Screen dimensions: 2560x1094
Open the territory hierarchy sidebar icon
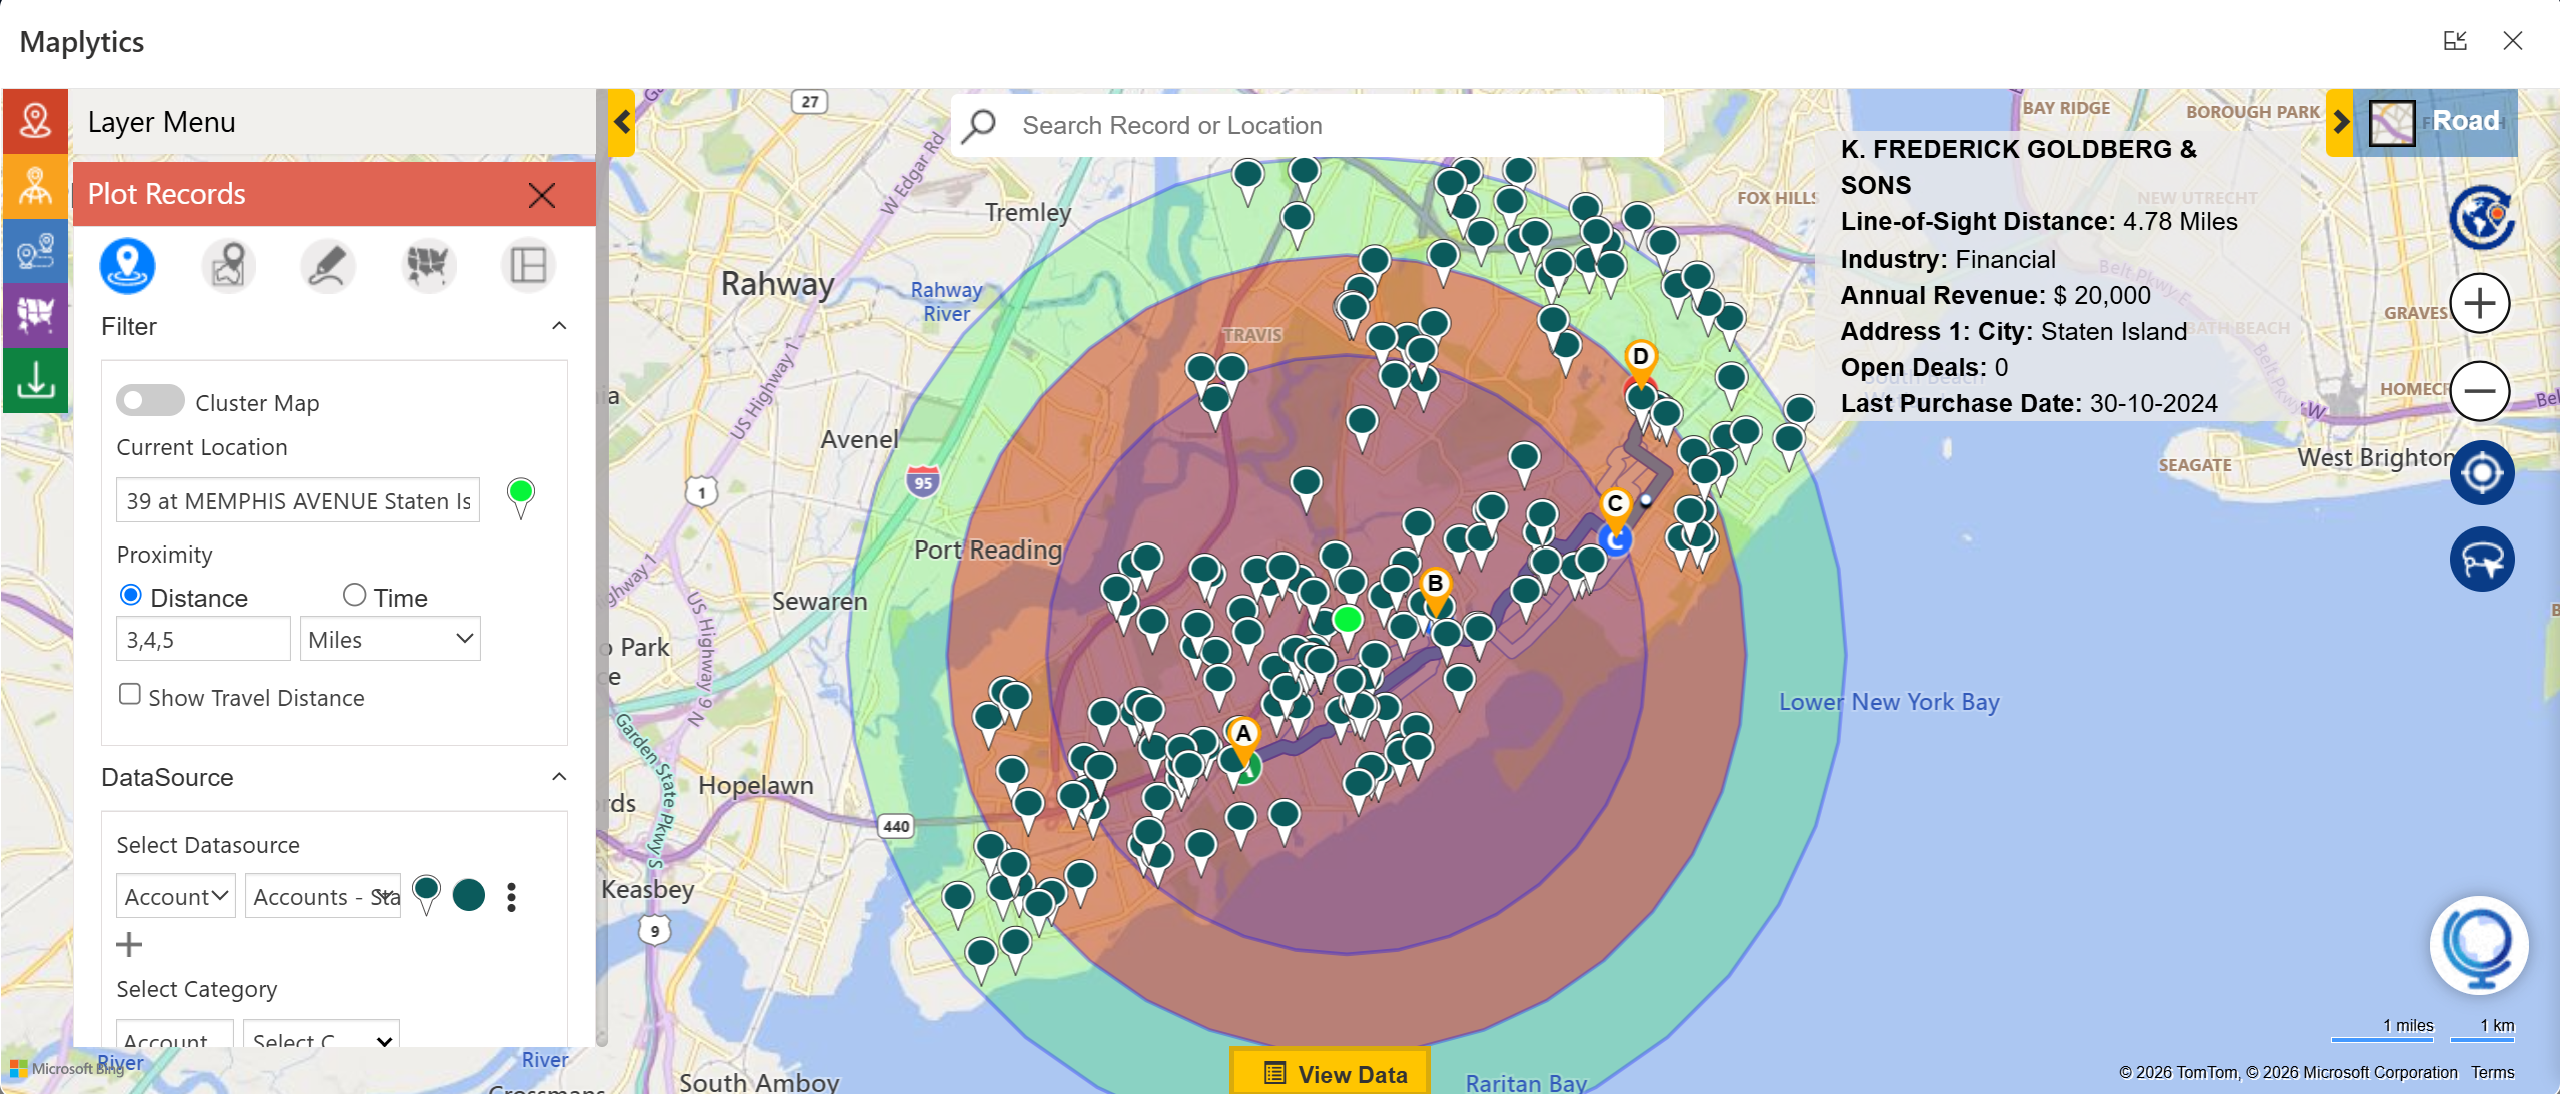tap(35, 186)
